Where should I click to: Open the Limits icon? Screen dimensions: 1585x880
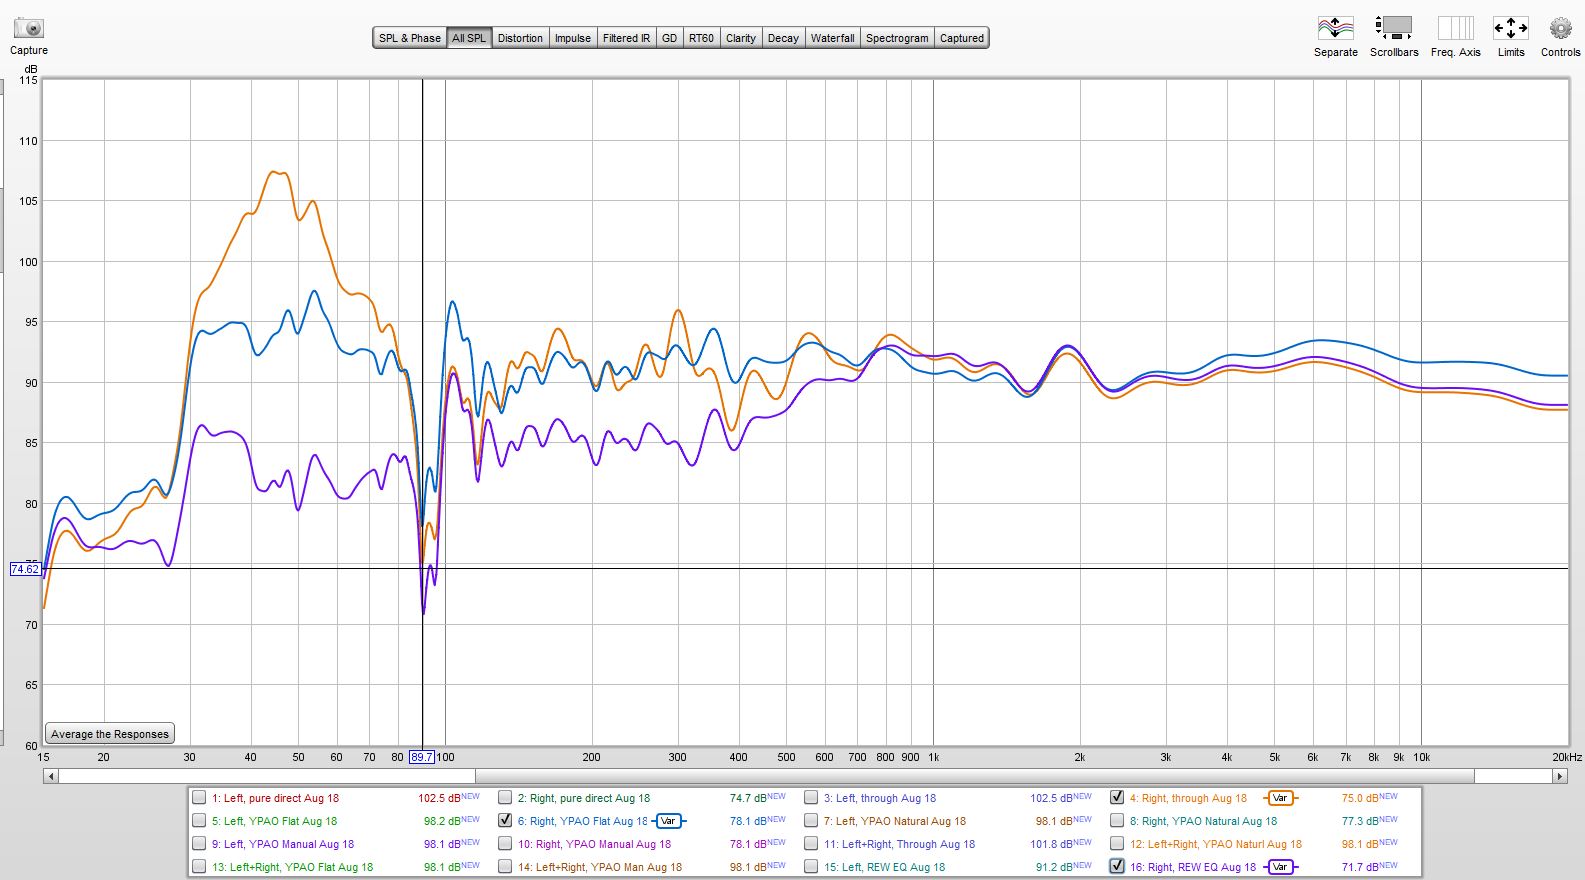(x=1510, y=29)
